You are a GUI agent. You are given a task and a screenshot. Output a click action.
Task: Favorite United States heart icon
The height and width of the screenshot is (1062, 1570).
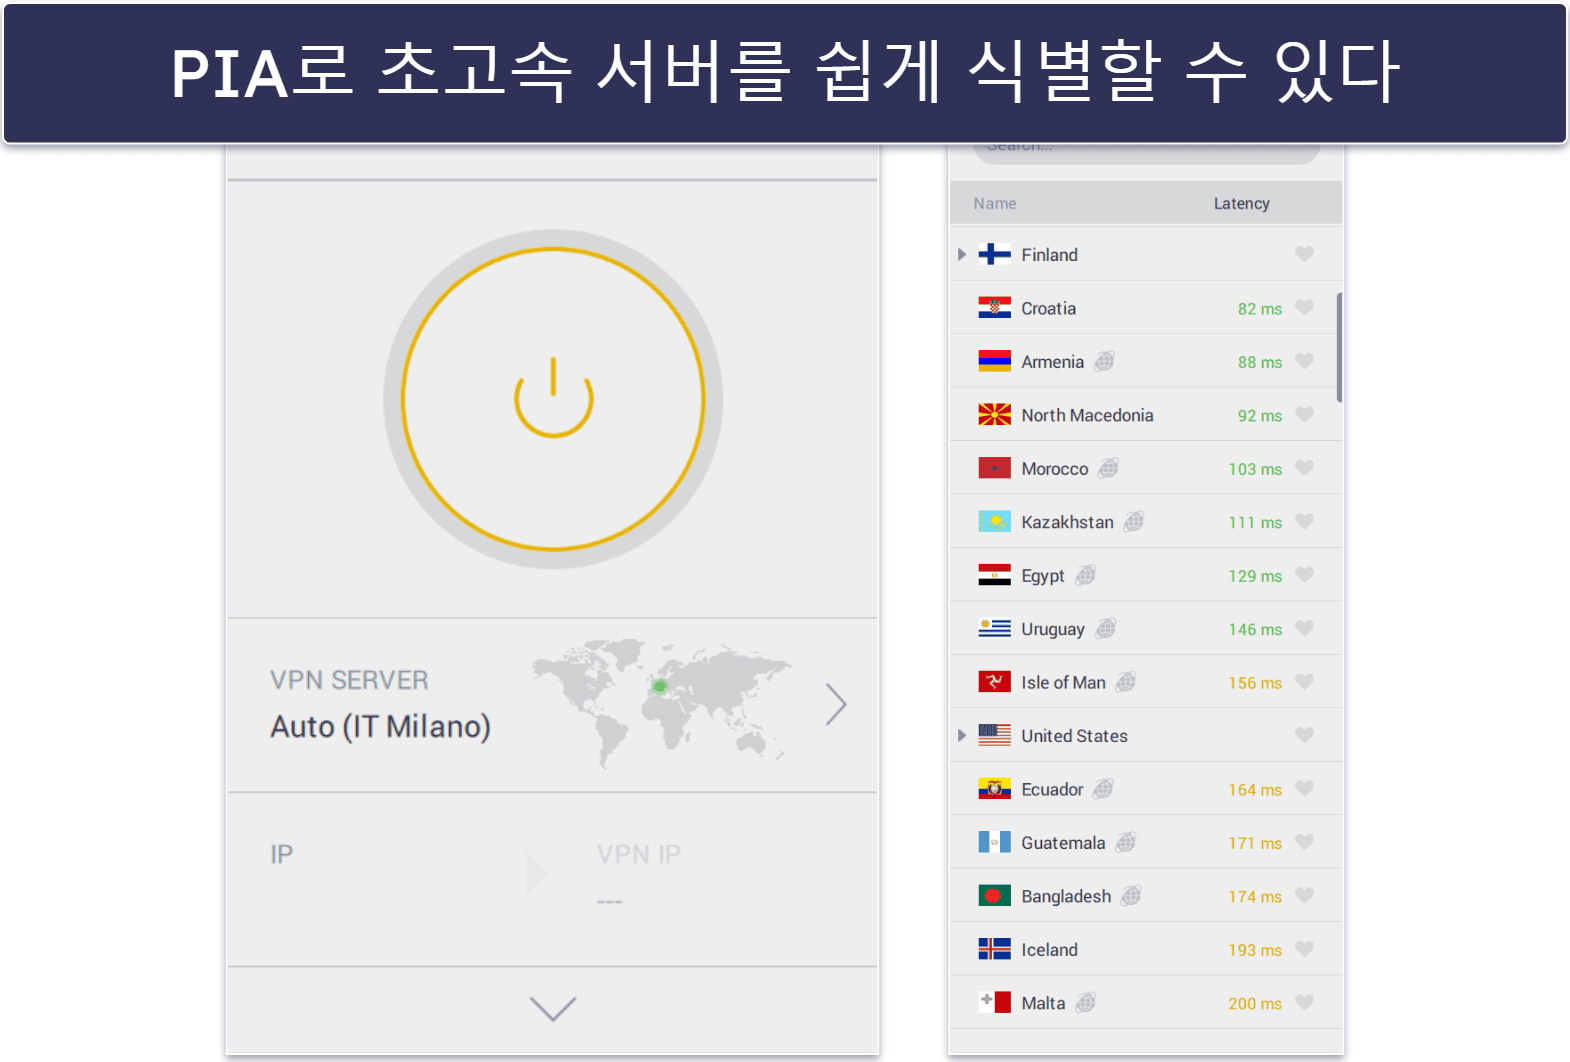tap(1304, 736)
